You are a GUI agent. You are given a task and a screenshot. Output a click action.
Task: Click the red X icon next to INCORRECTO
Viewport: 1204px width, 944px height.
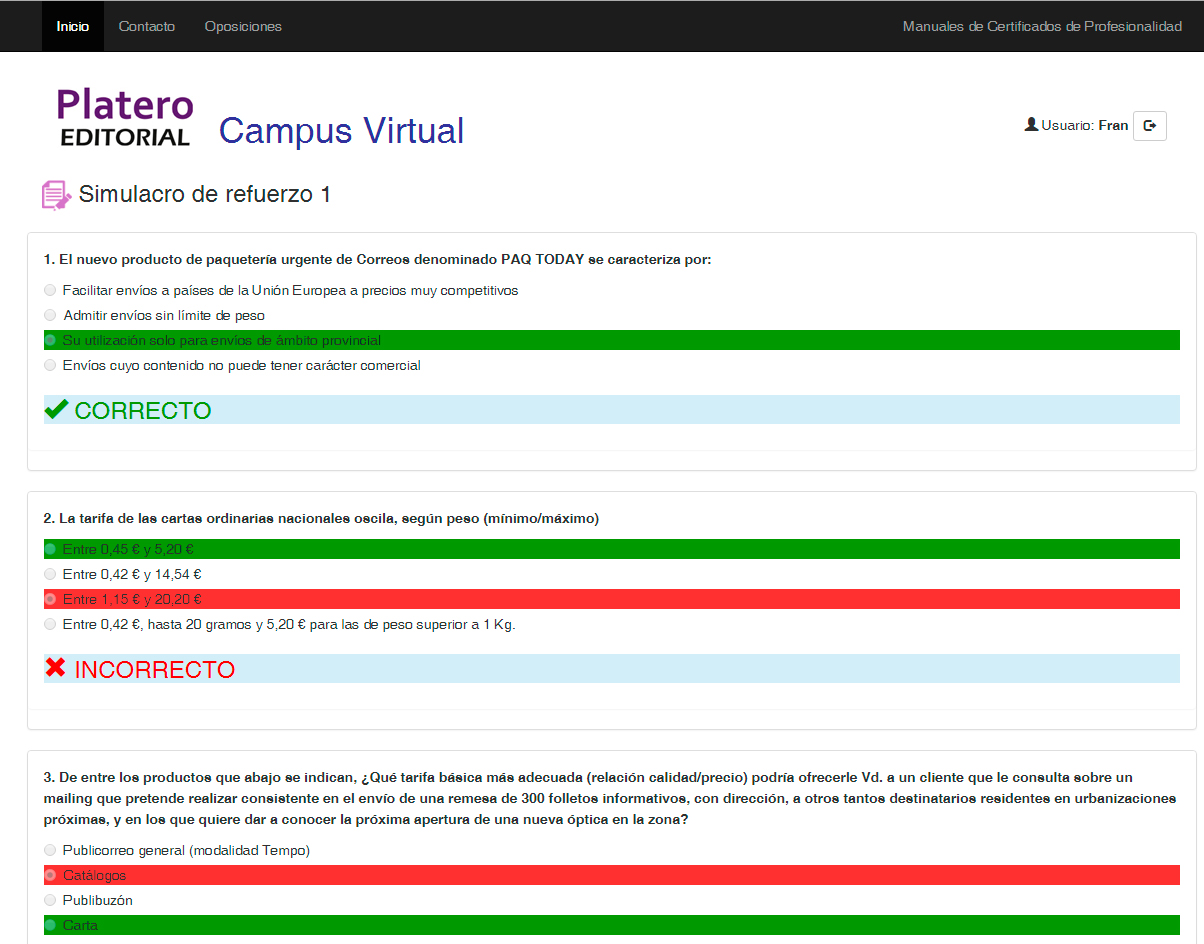56,668
